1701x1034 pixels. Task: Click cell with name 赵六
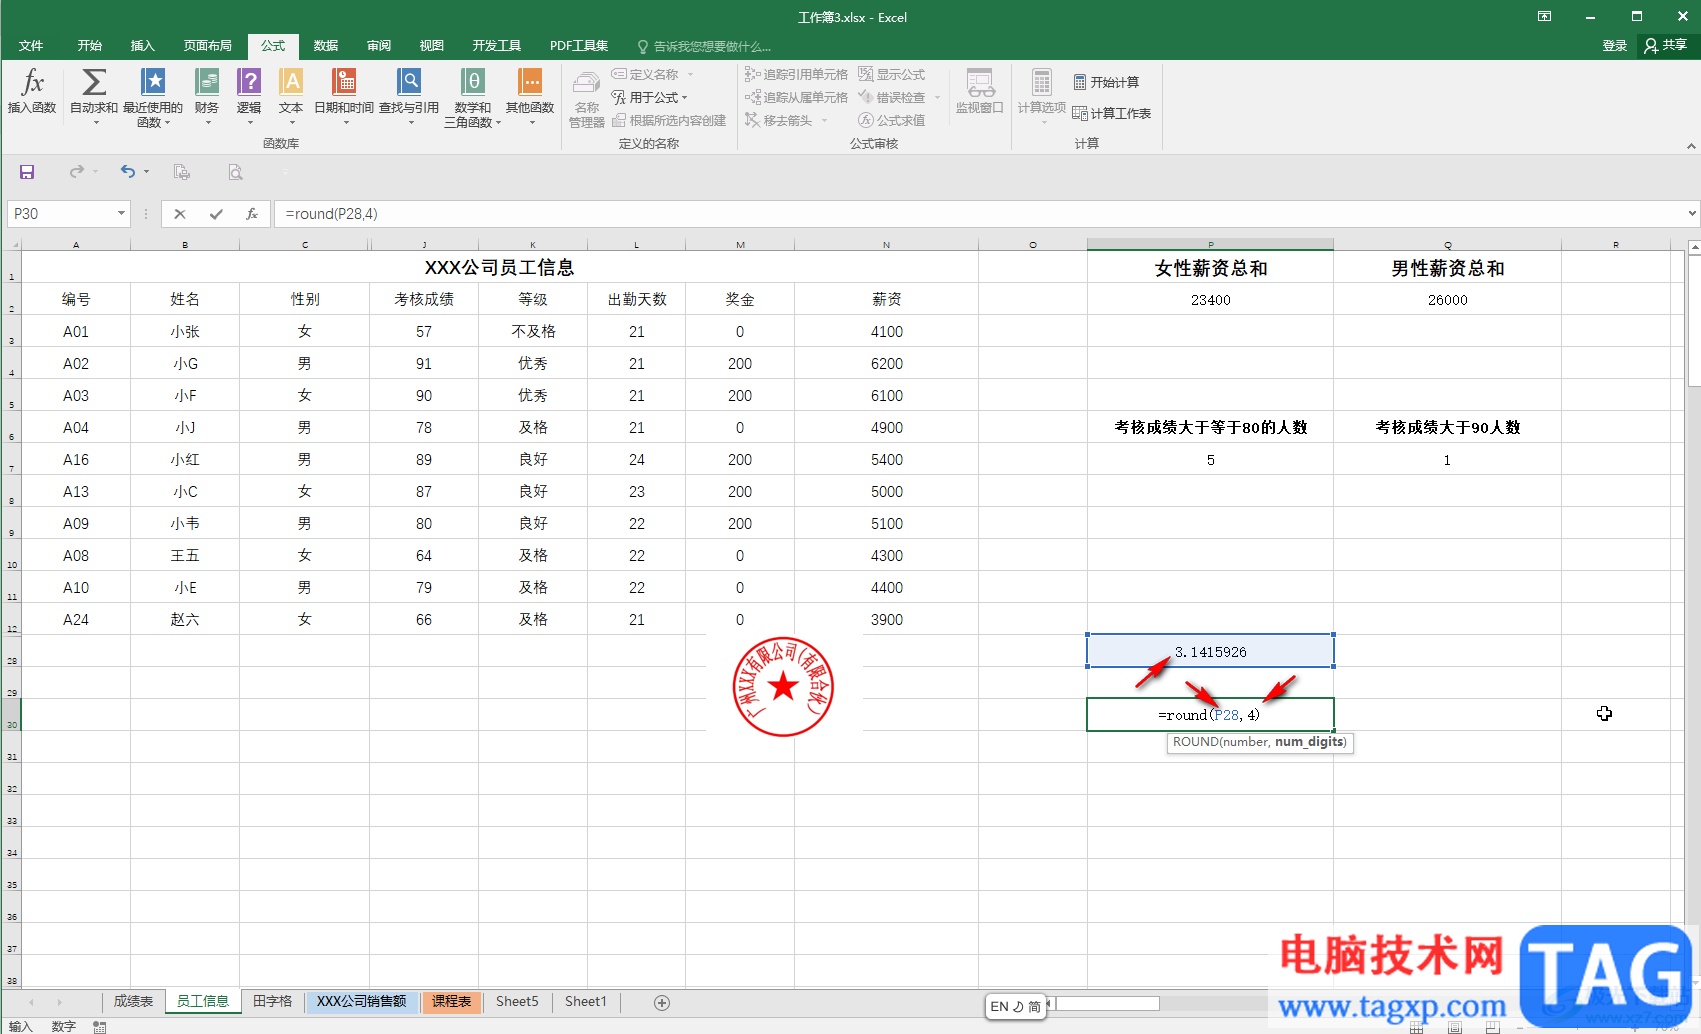(185, 619)
